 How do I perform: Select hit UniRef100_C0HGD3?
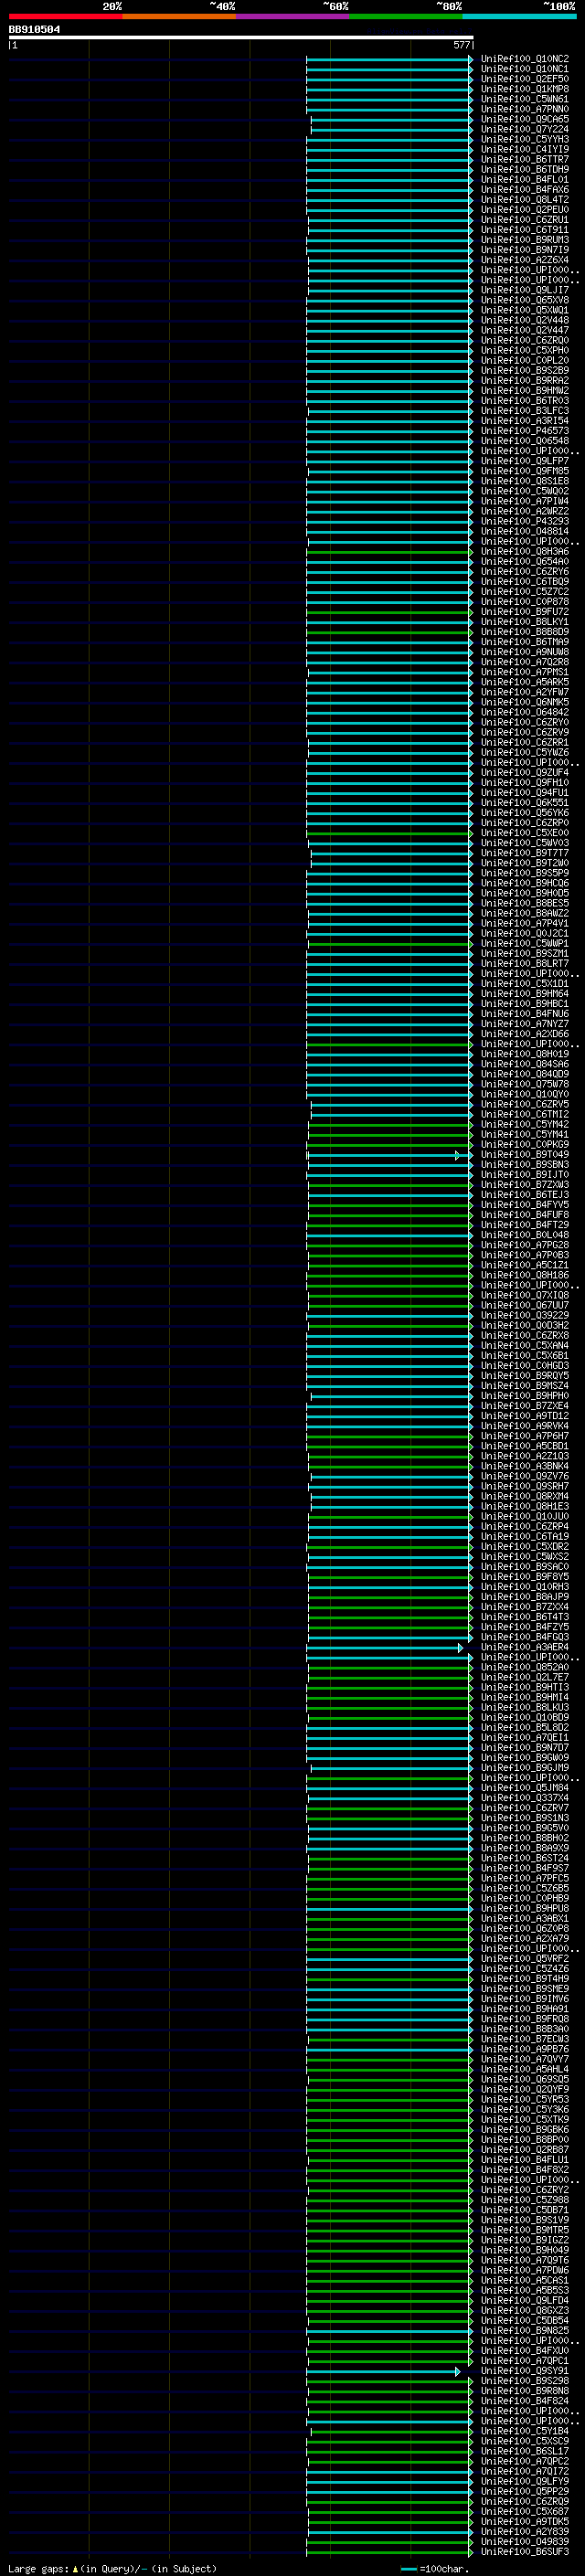pos(524,1365)
